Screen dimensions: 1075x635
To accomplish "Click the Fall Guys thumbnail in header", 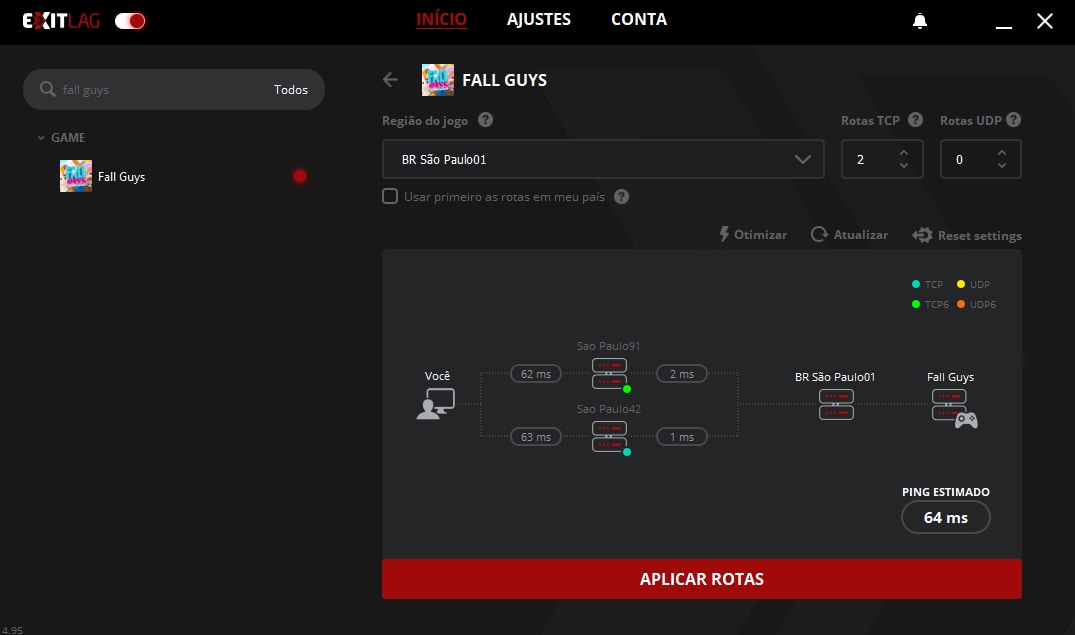I will point(438,80).
